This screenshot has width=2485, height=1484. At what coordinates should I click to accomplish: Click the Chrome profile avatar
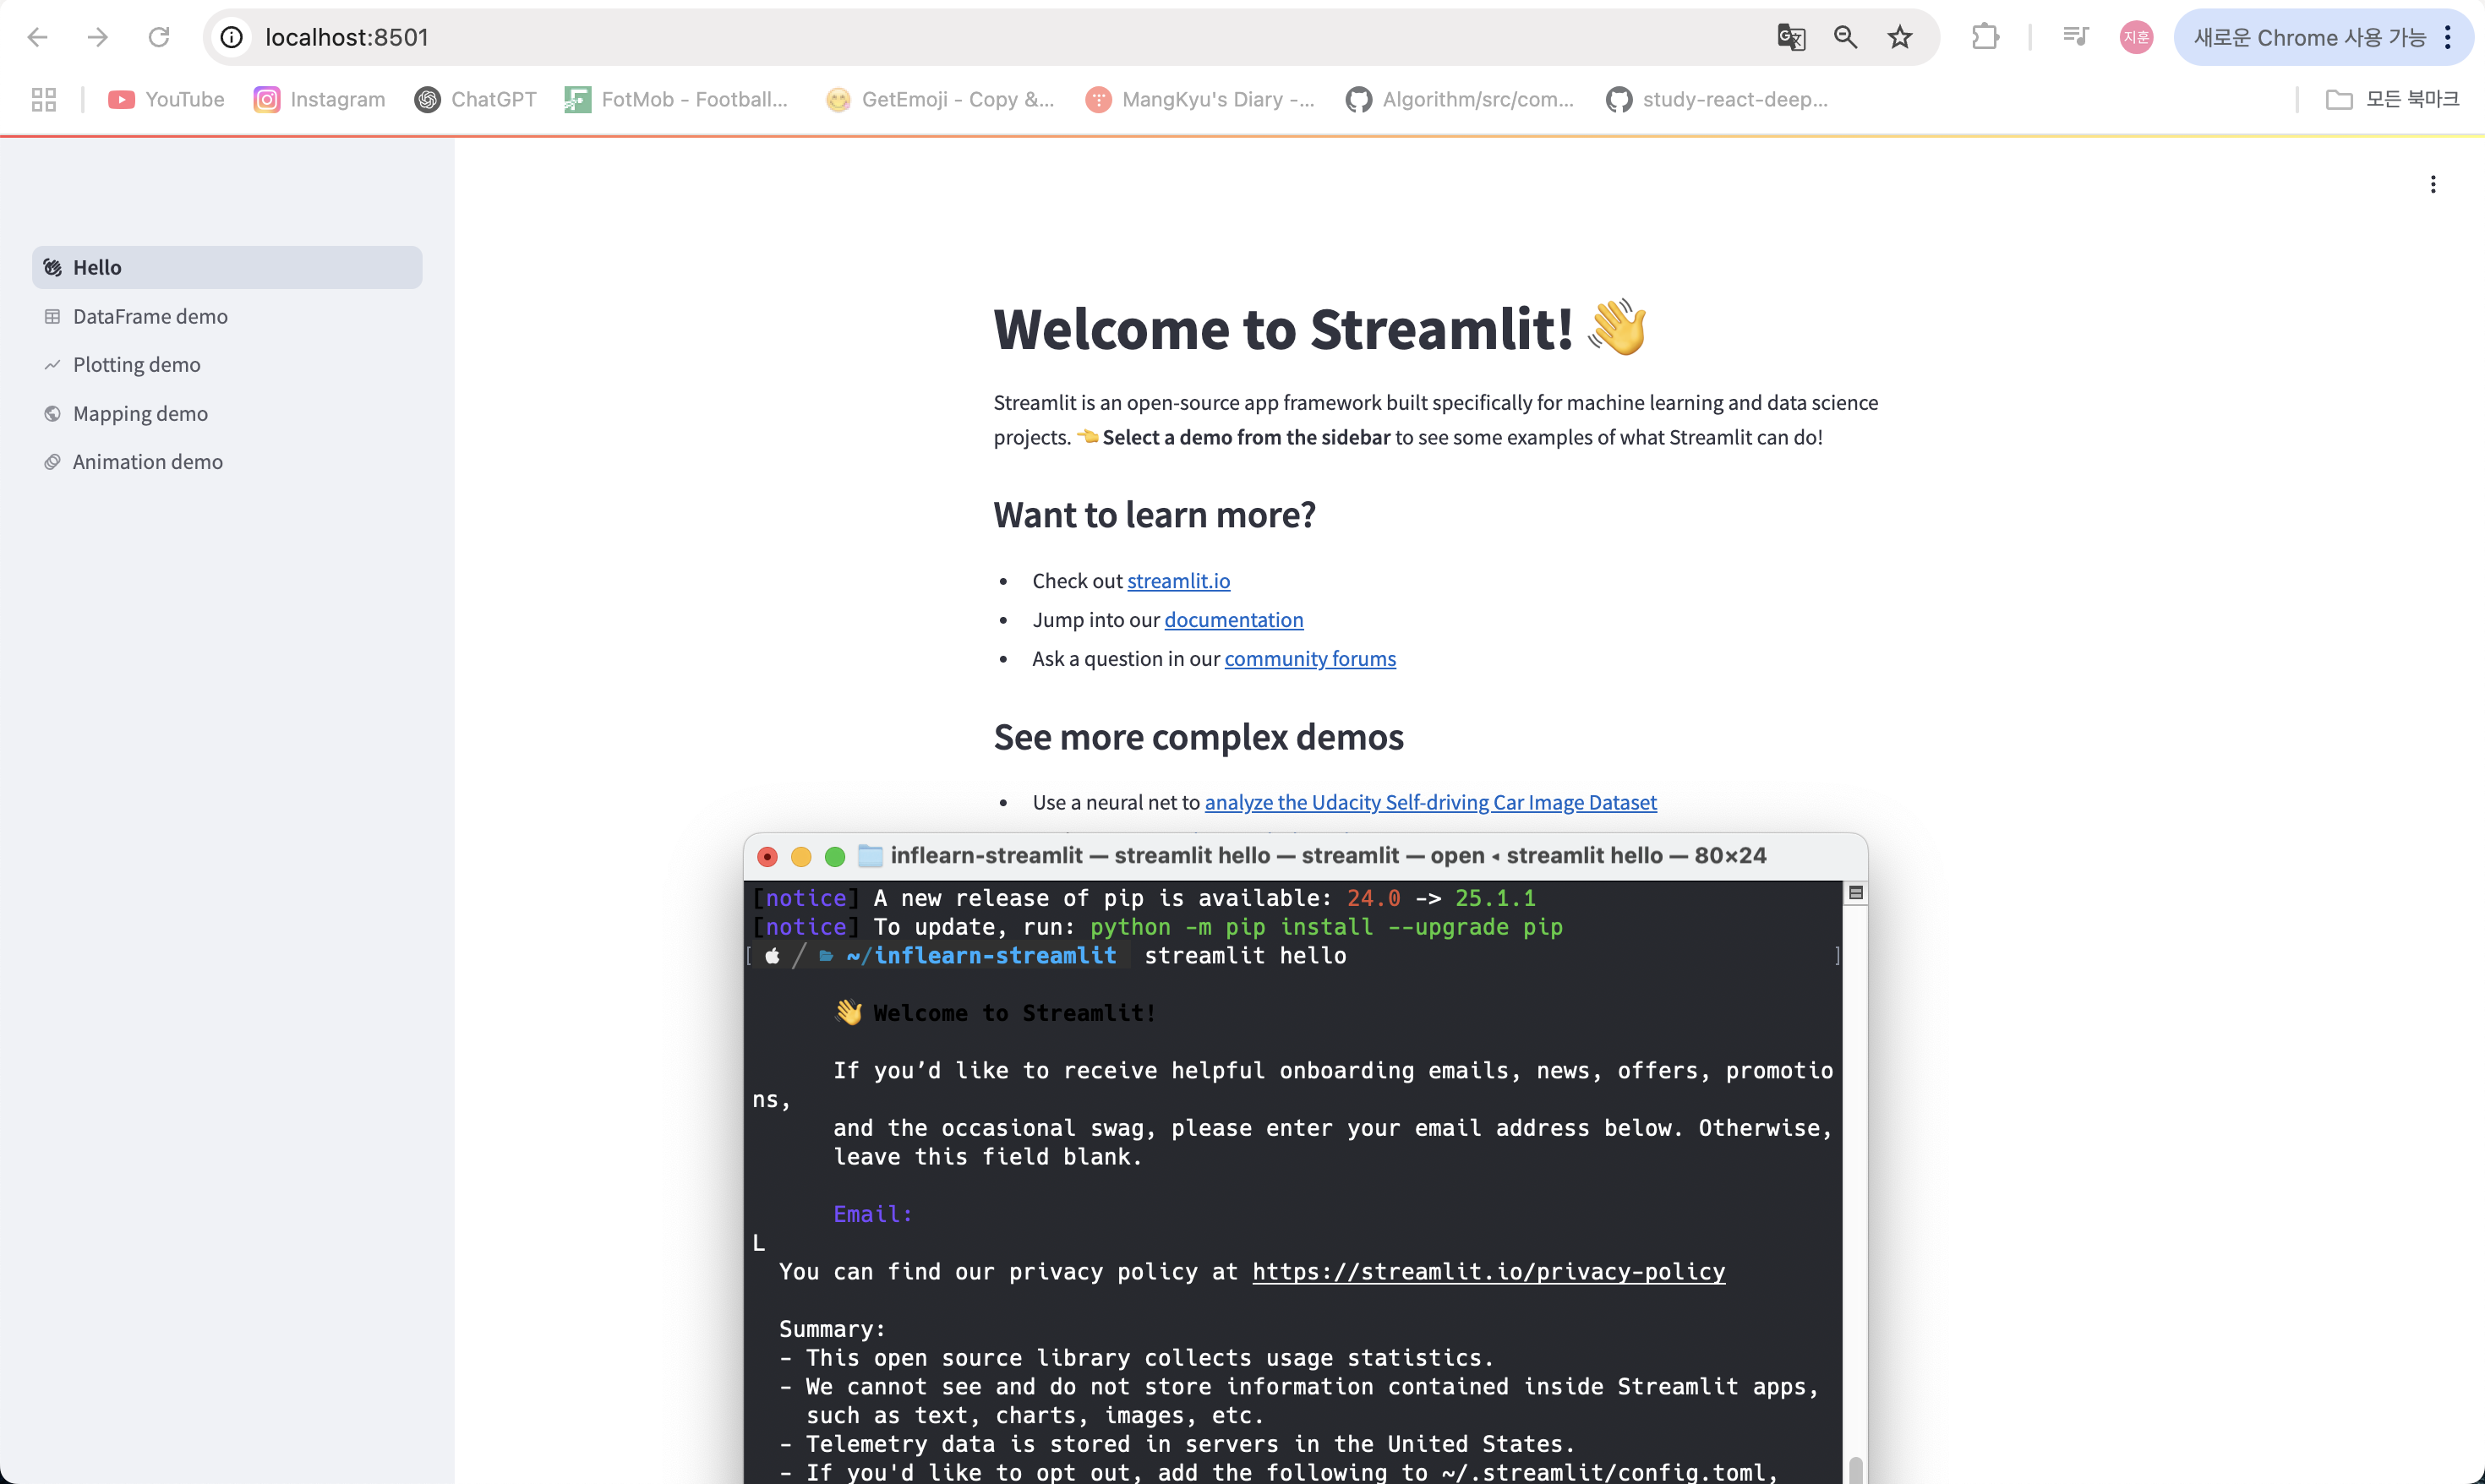pos(2136,37)
